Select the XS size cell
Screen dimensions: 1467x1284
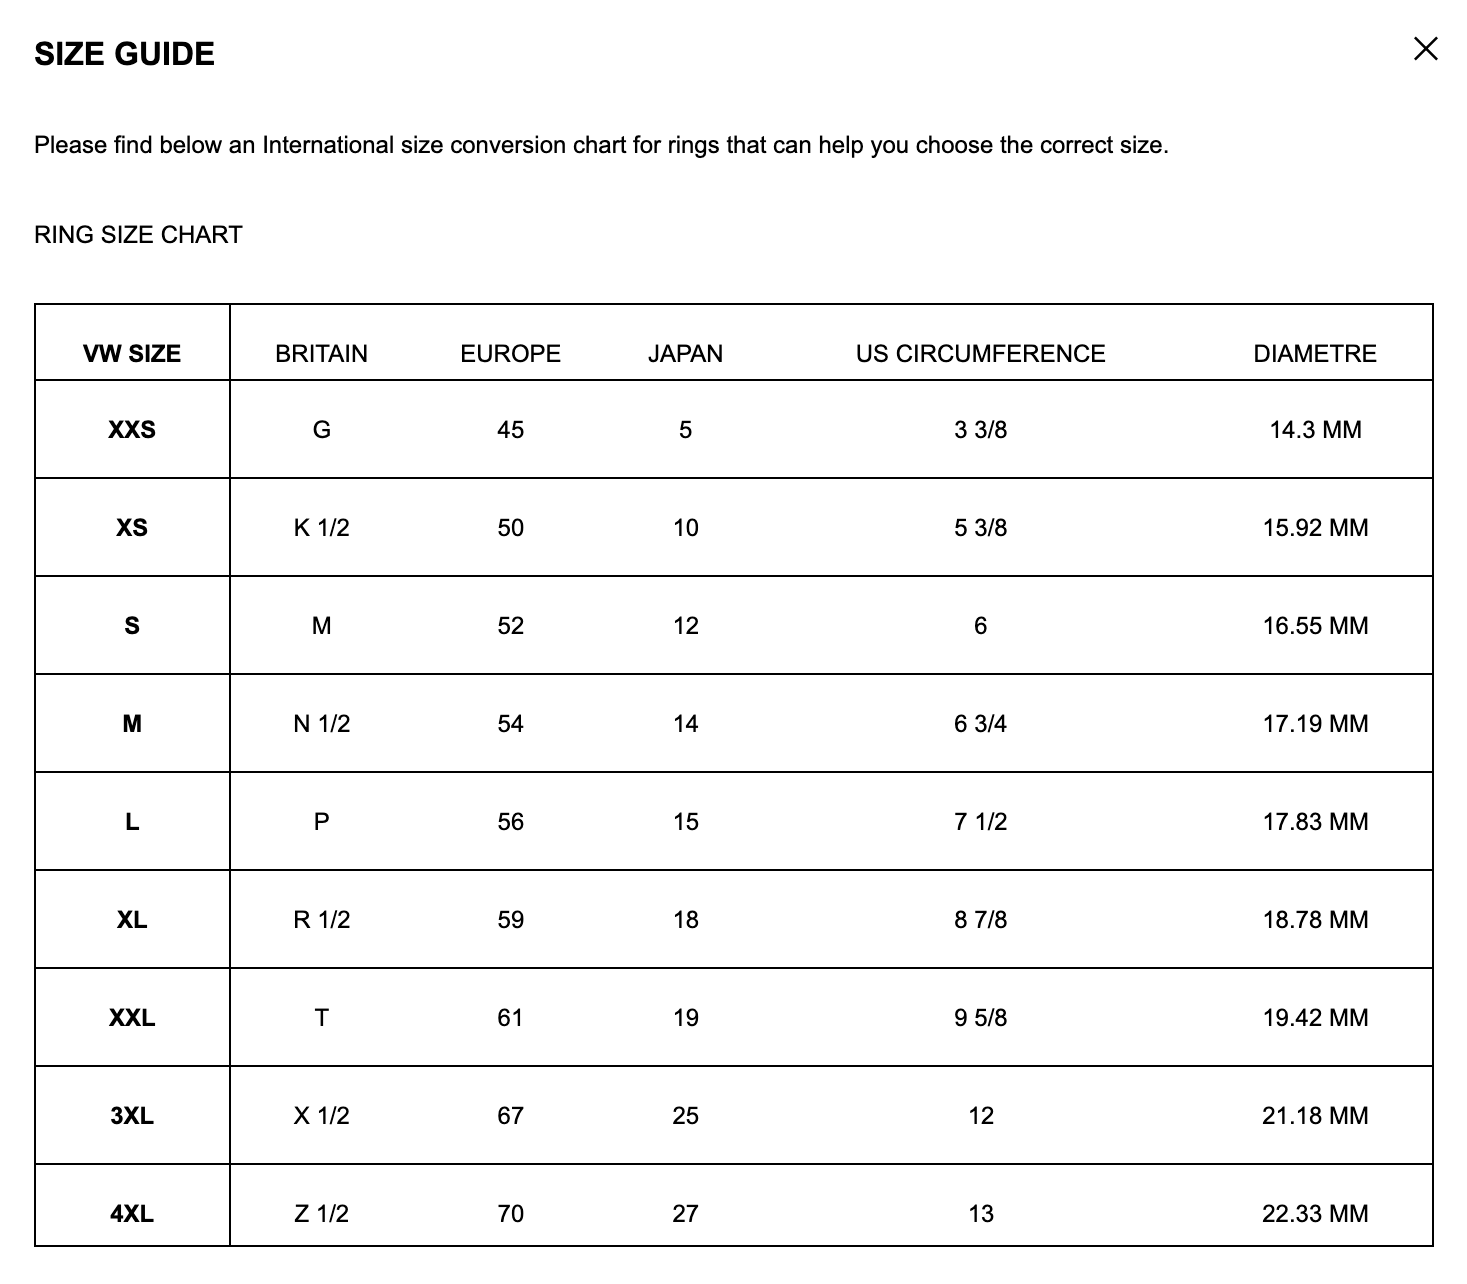click(x=132, y=528)
